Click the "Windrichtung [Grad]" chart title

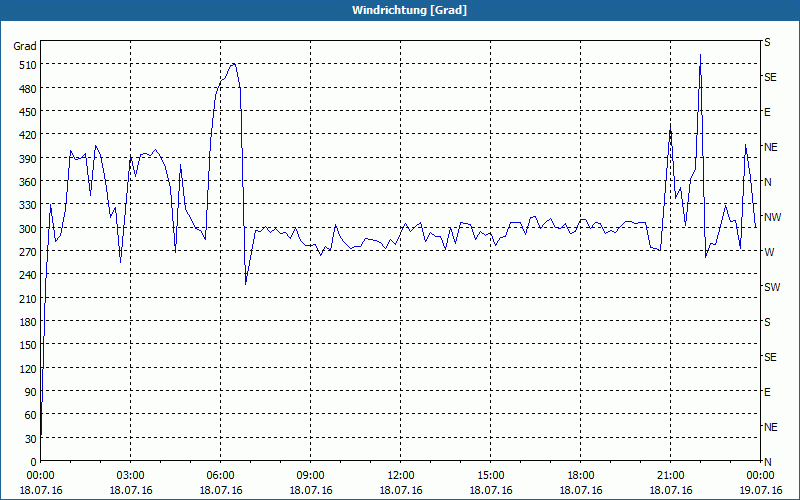[x=409, y=10]
